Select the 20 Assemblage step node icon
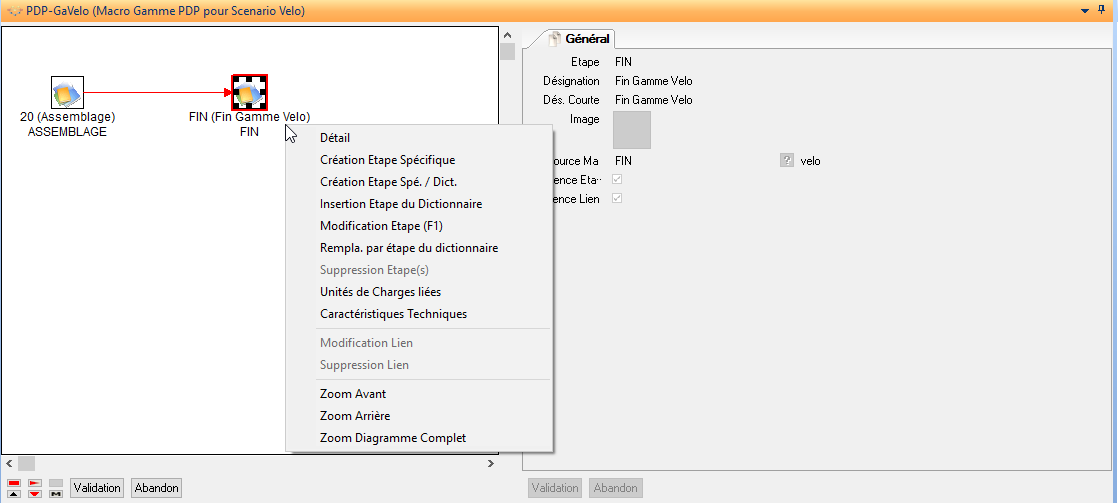The height and width of the screenshot is (503, 1118). point(67,93)
